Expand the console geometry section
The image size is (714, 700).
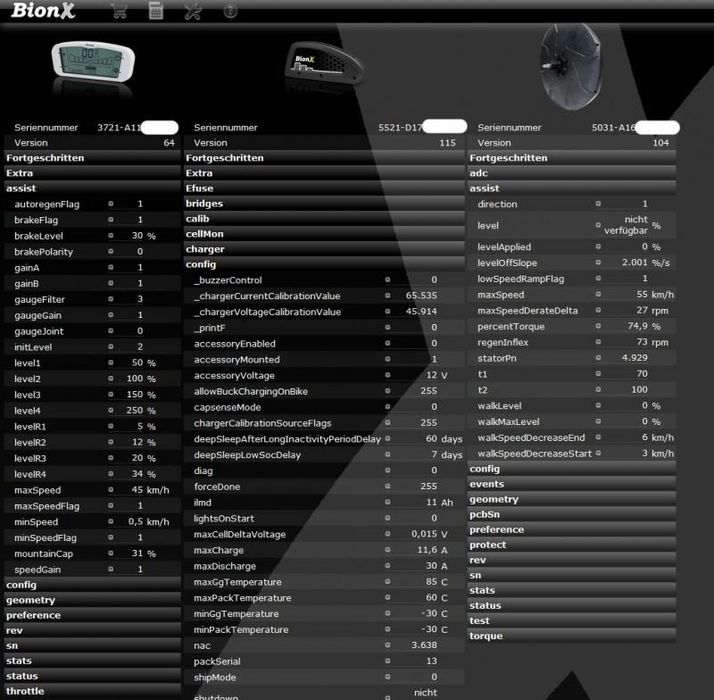click(x=92, y=600)
